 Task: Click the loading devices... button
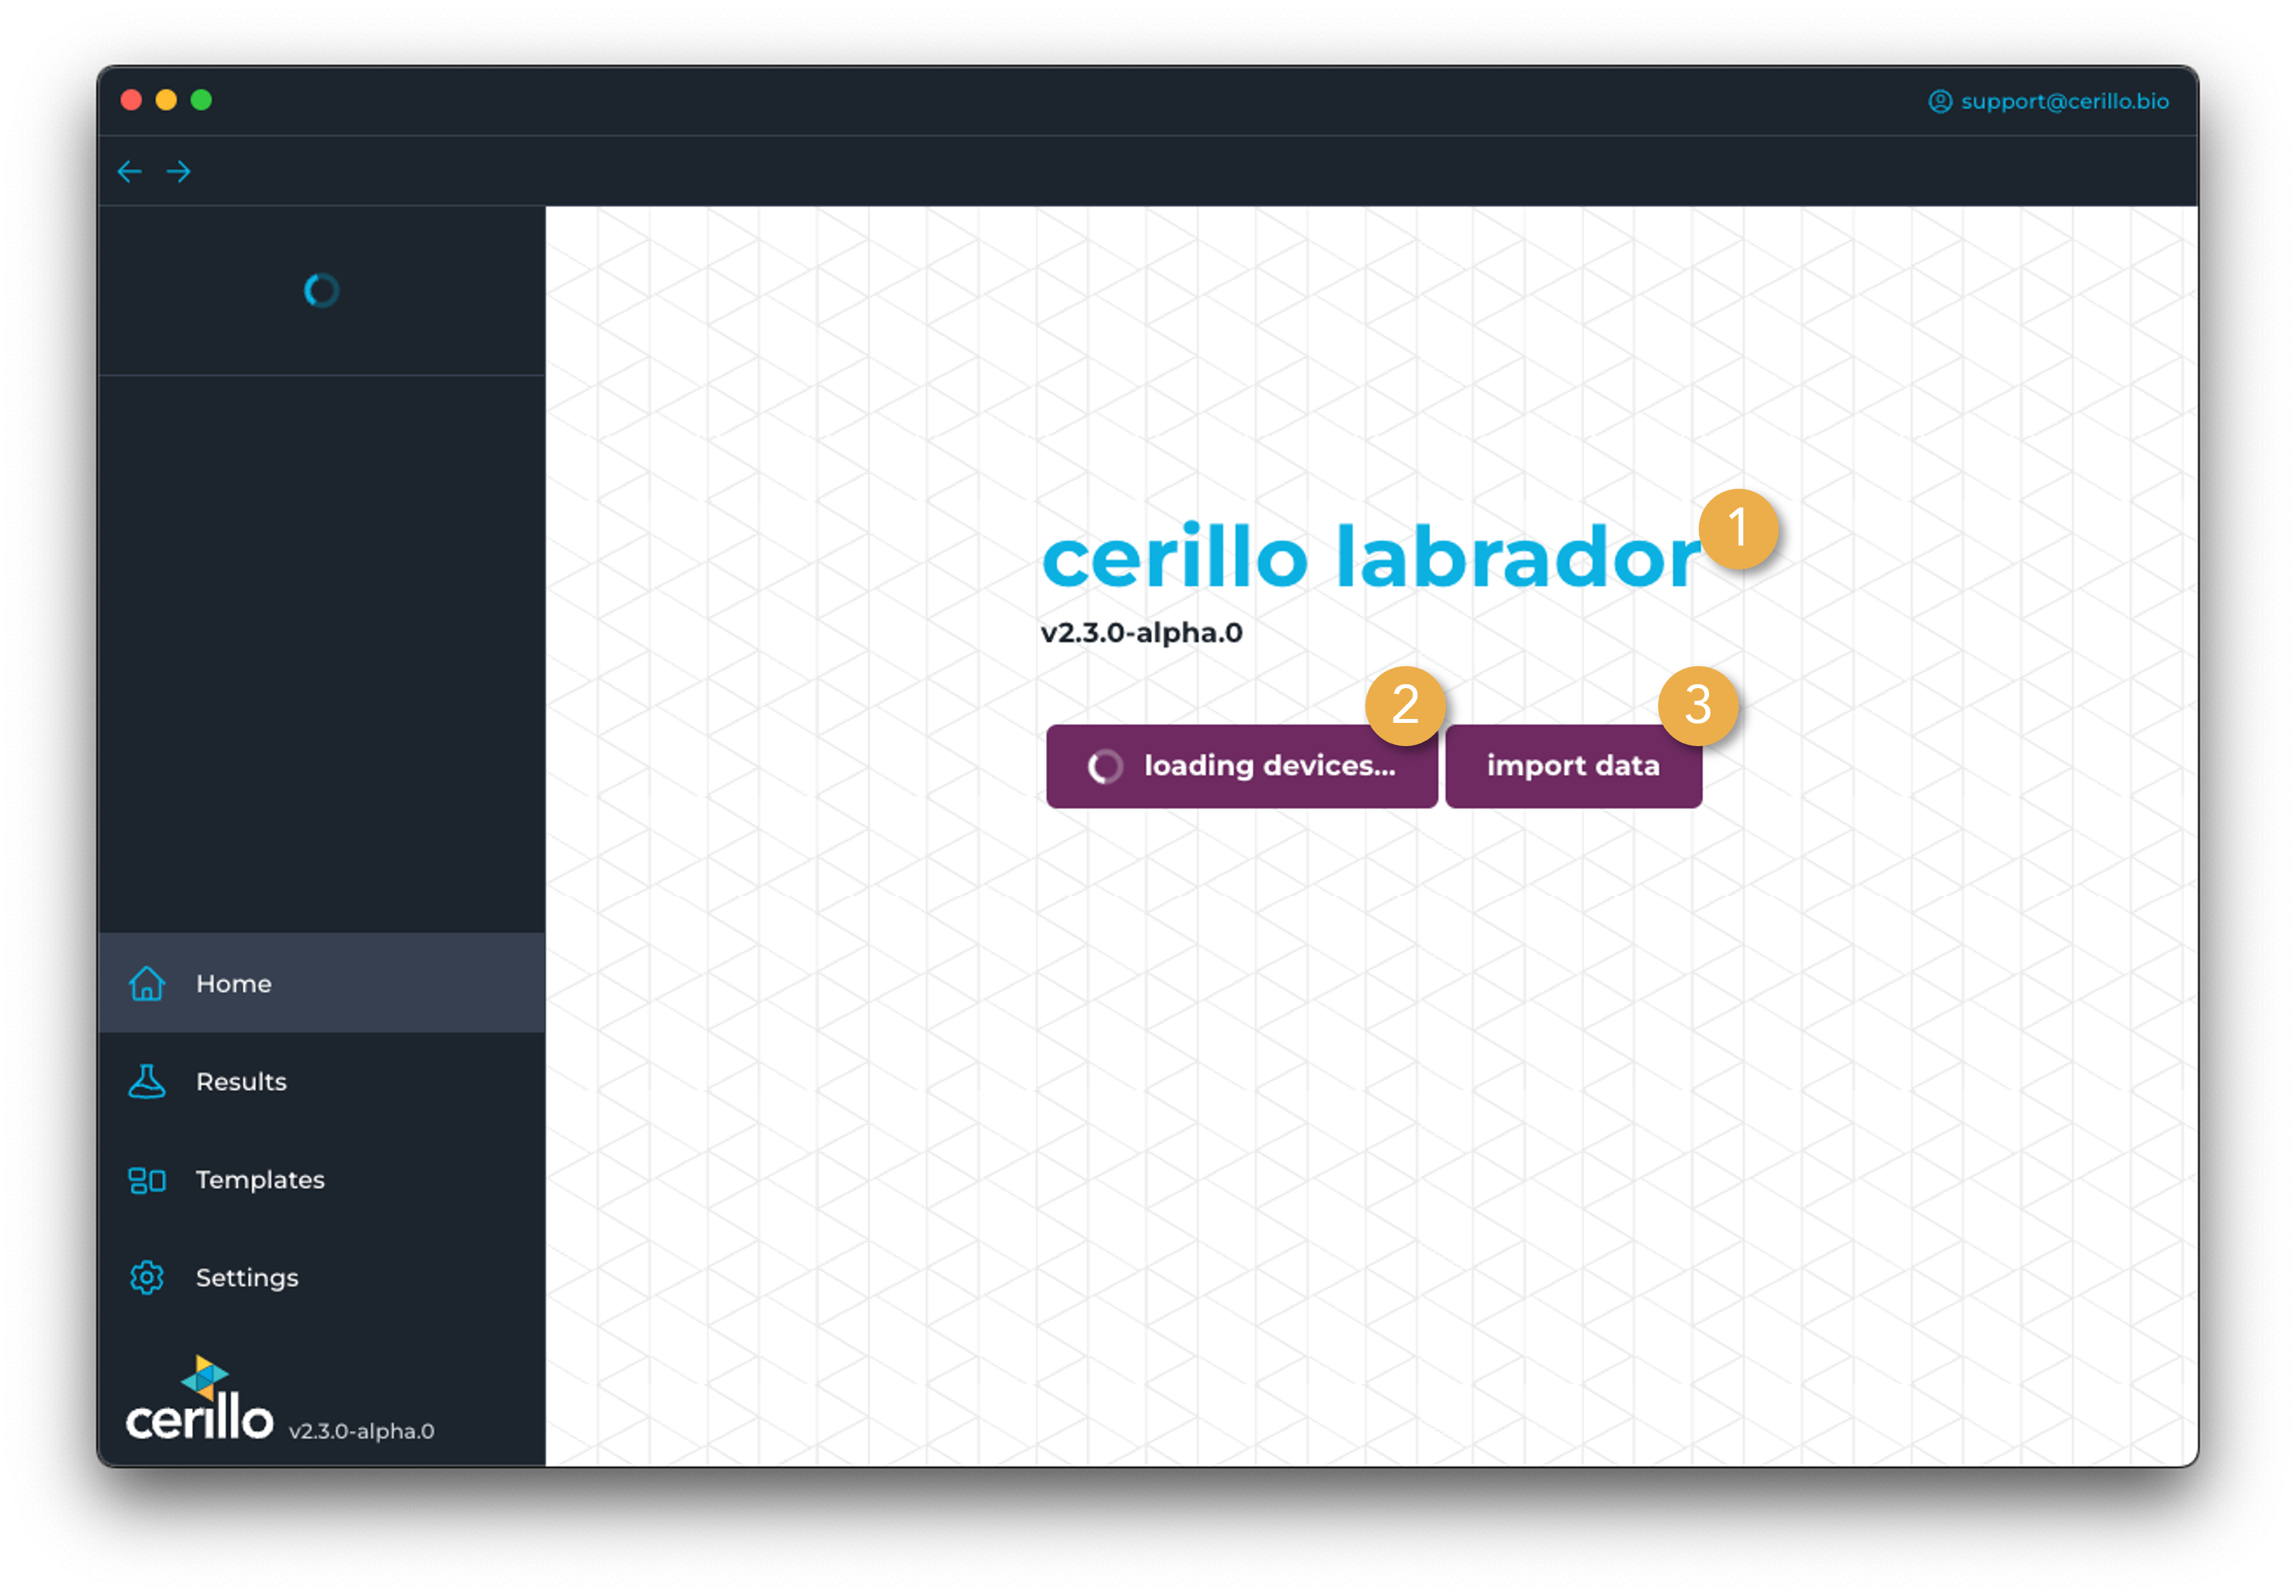coord(1242,766)
